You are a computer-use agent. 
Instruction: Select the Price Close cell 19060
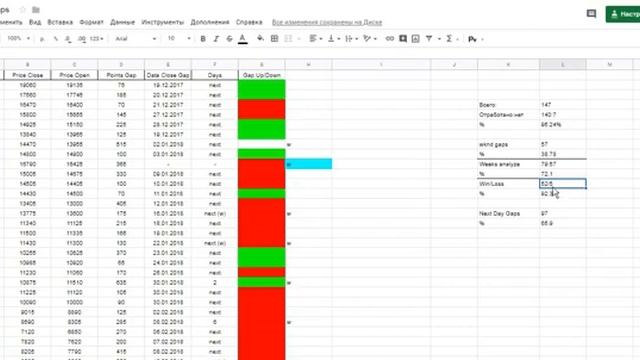[27, 85]
